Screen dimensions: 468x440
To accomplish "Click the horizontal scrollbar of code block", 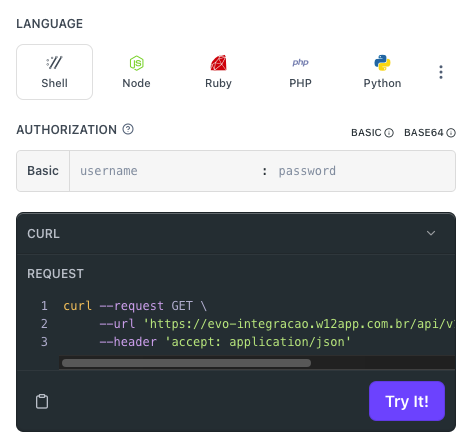I will pos(186,363).
